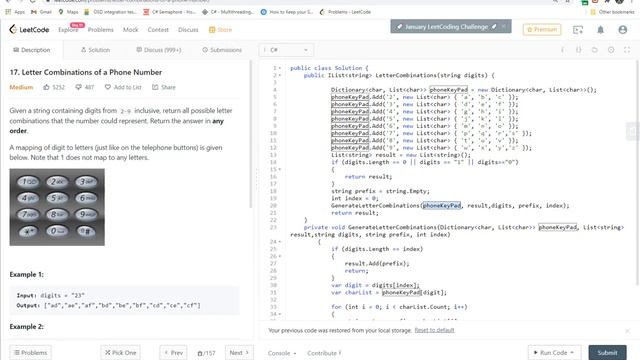This screenshot has width=640, height=360.
Task: Open the C# - Multithreading bookmark
Action: pos(228,12)
